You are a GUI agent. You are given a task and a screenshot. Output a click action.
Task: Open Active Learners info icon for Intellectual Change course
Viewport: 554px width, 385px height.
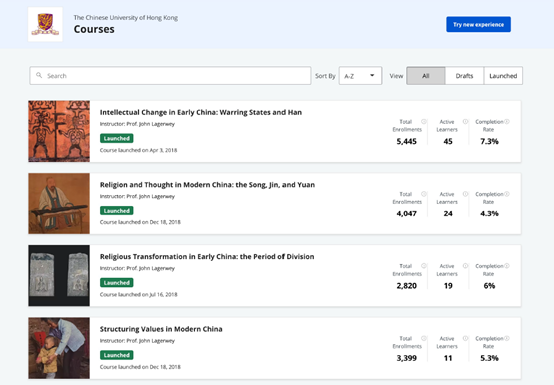click(x=465, y=122)
